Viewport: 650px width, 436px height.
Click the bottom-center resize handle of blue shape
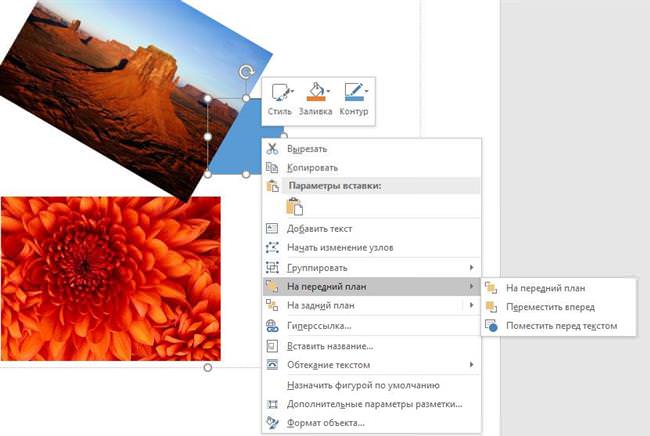tap(246, 174)
